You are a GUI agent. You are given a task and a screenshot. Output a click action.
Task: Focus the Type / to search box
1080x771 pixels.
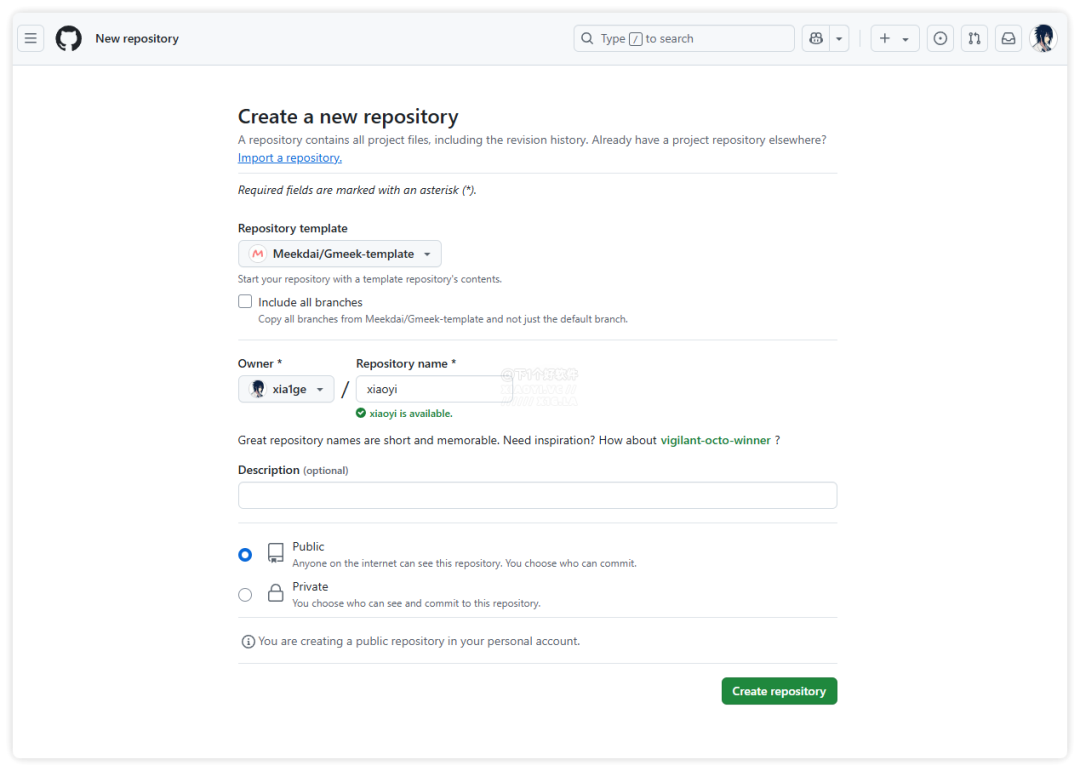pos(684,39)
